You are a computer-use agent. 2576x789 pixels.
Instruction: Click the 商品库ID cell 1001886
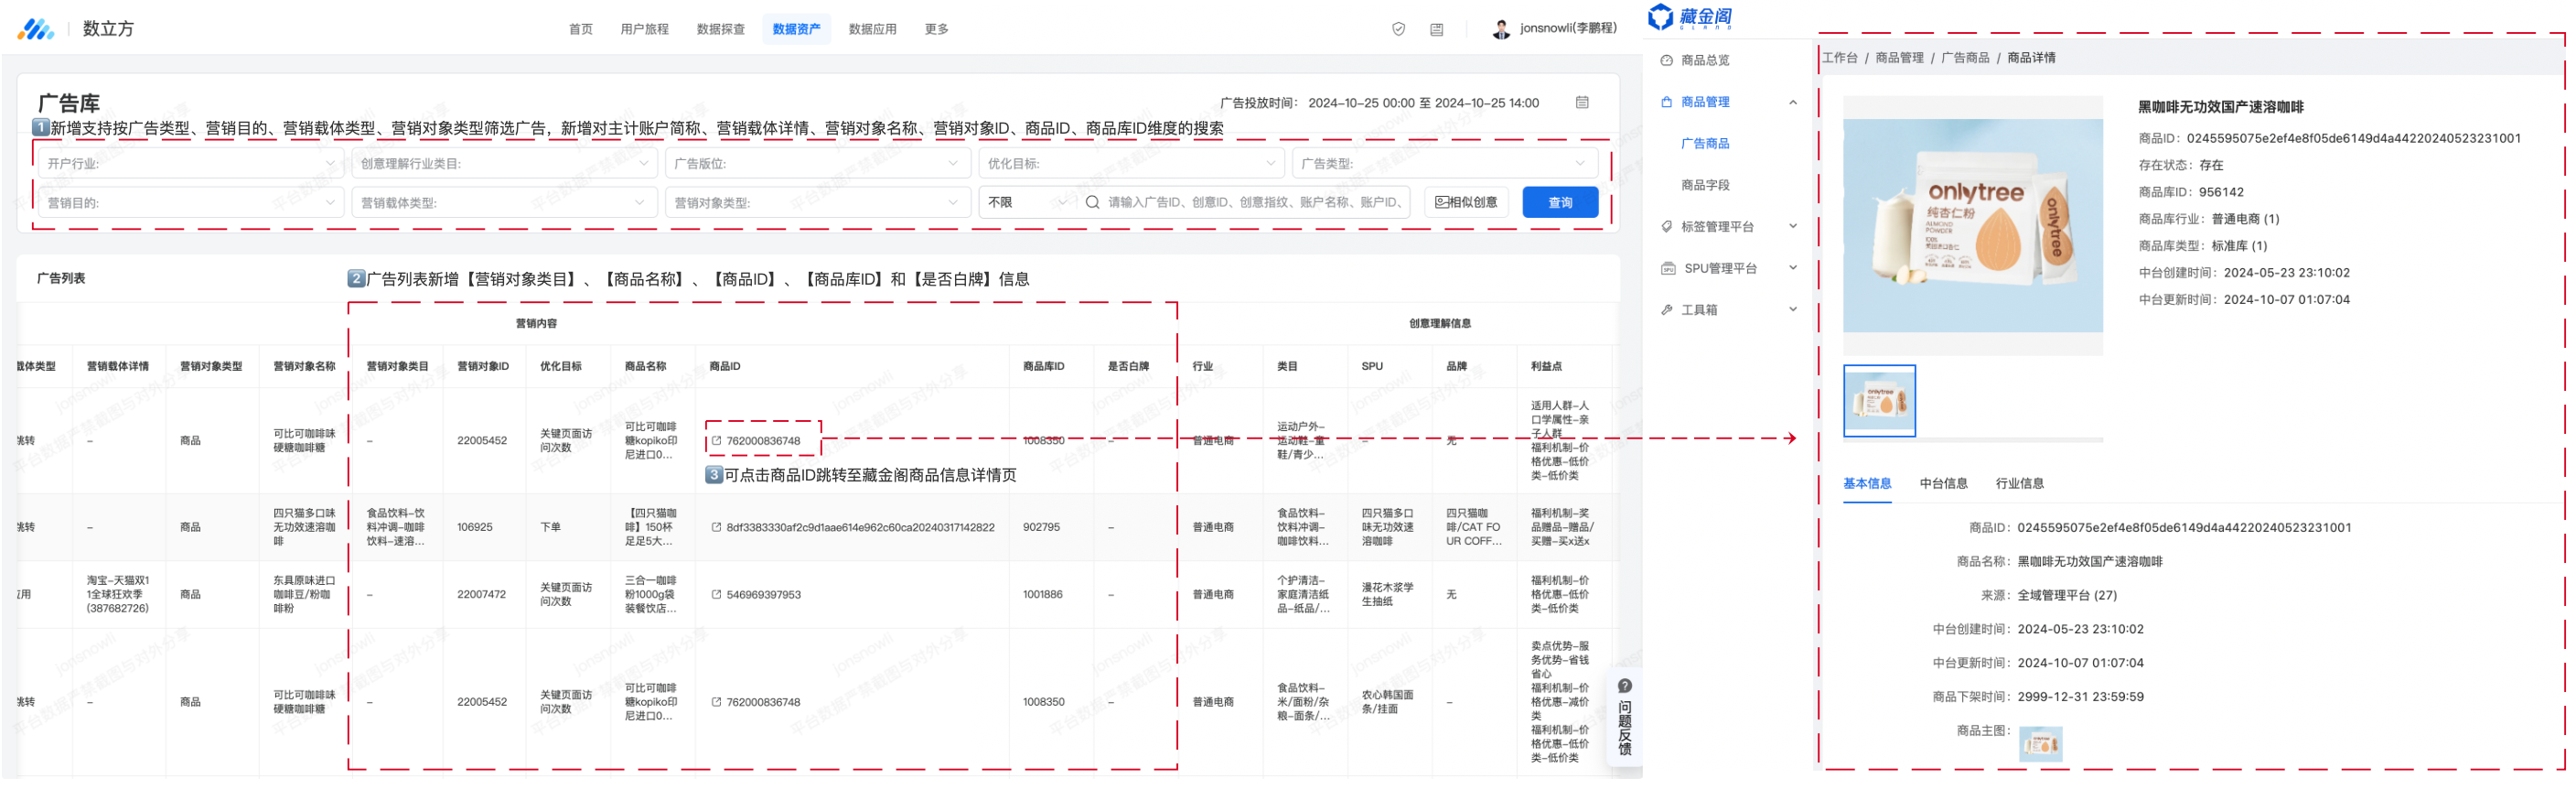click(1042, 594)
